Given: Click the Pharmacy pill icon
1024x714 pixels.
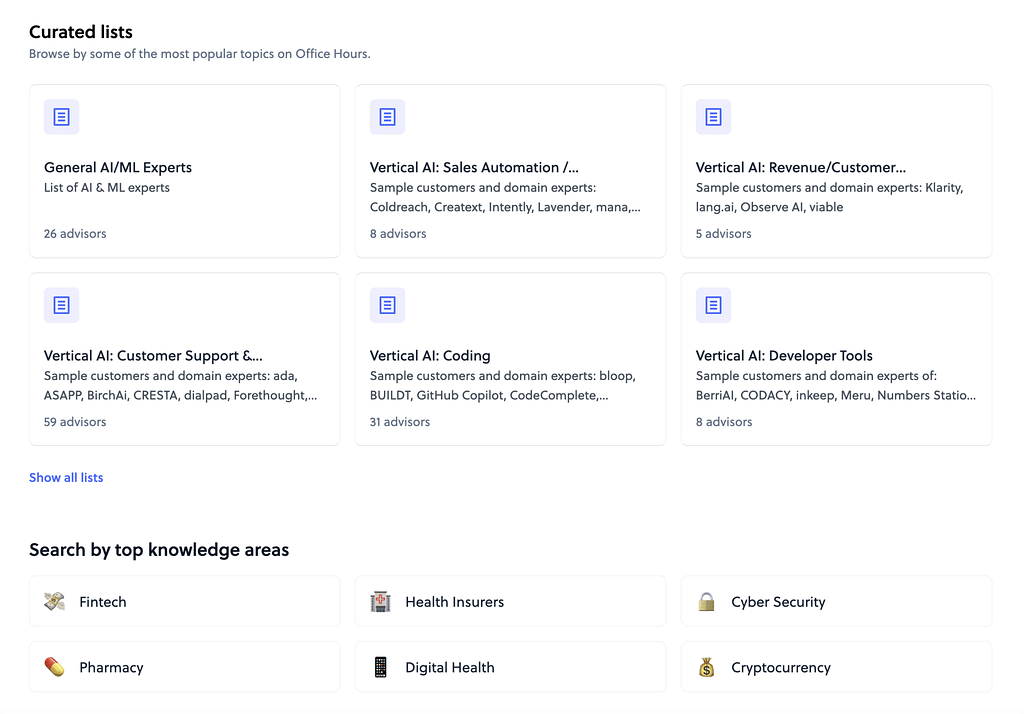Looking at the screenshot, I should coord(55,667).
